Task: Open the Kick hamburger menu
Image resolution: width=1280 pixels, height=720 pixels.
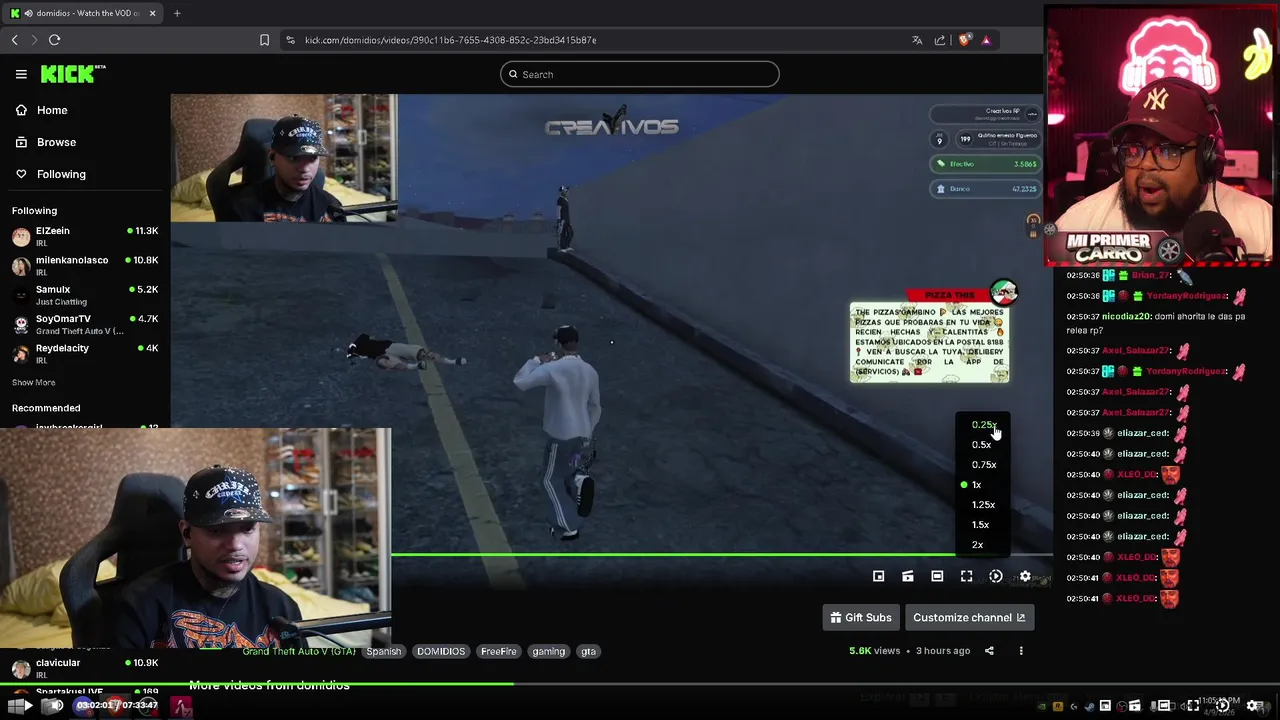Action: [x=21, y=74]
